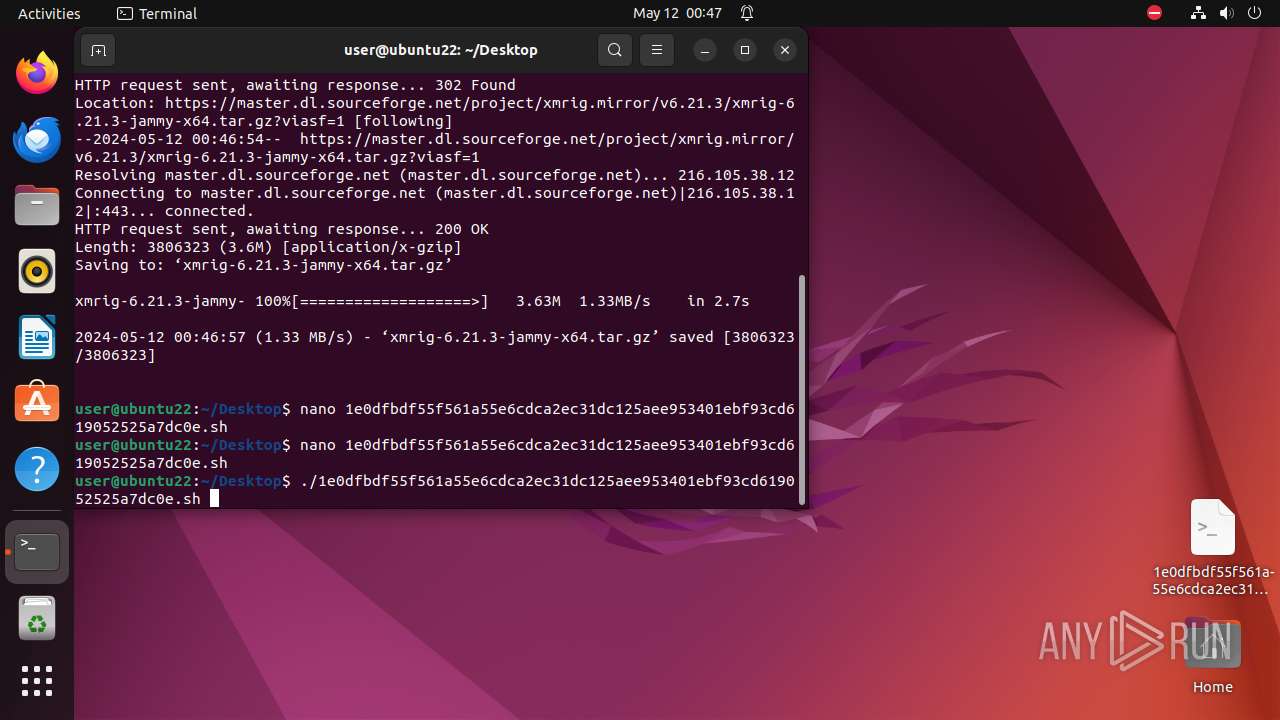Click the '302 Found' response line

click(x=295, y=85)
